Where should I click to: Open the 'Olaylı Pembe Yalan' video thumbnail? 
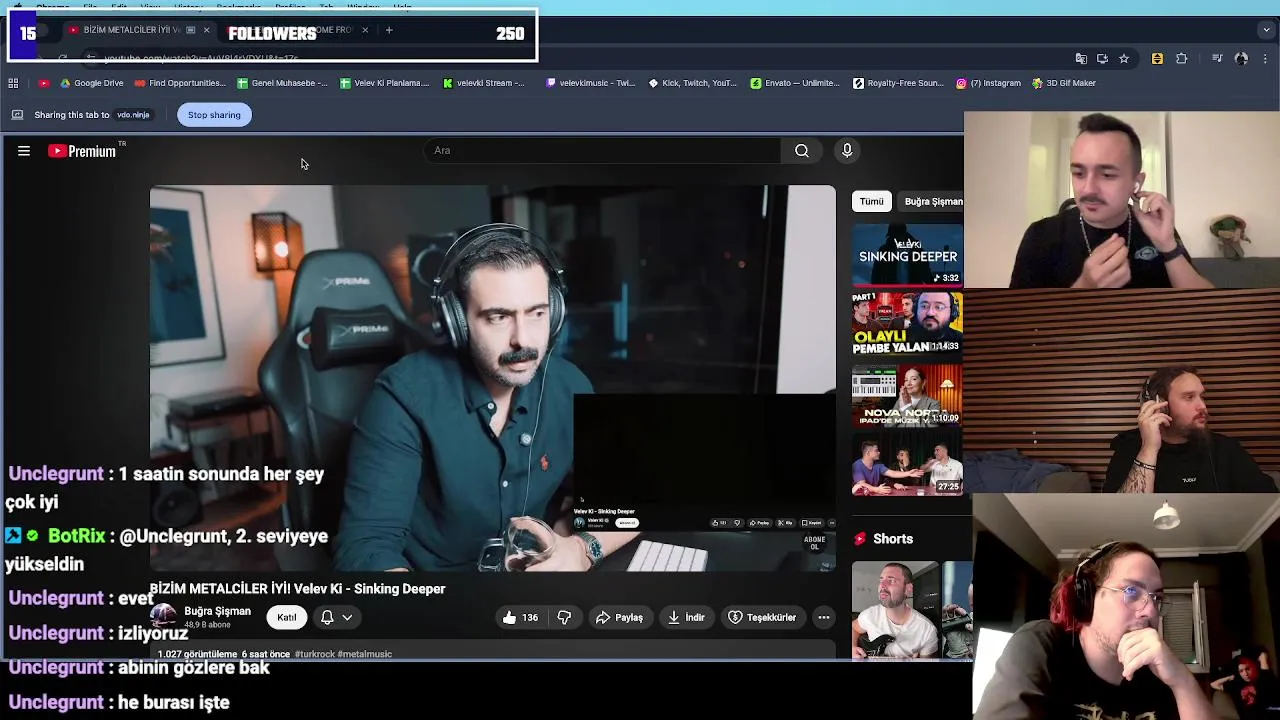(907, 322)
